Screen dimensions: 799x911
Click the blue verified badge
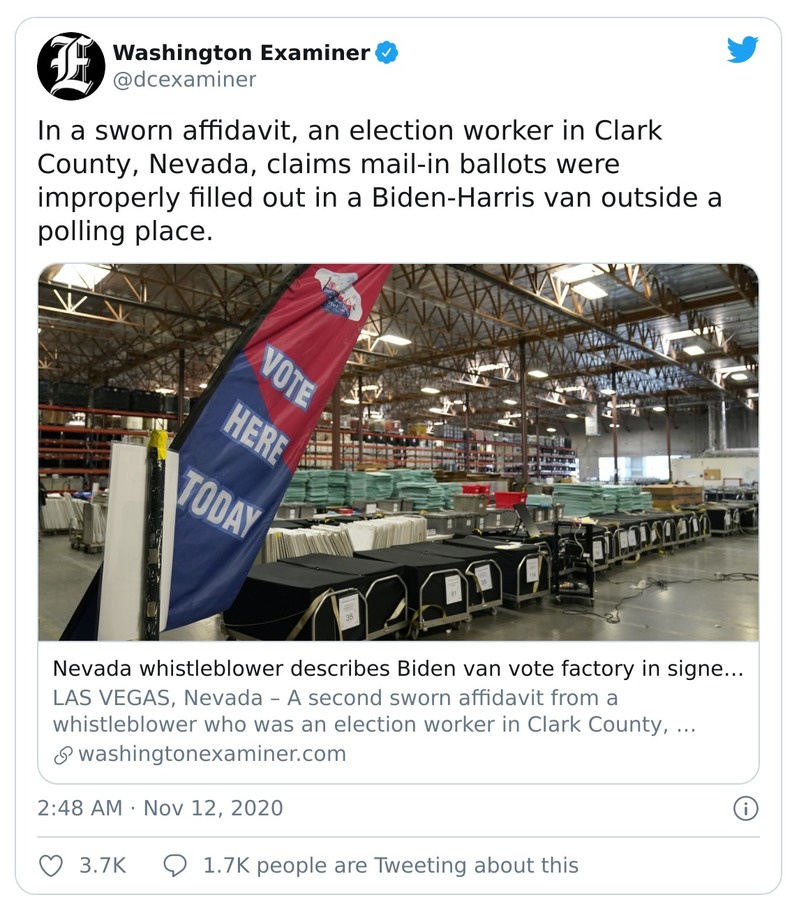pyautogui.click(x=386, y=53)
